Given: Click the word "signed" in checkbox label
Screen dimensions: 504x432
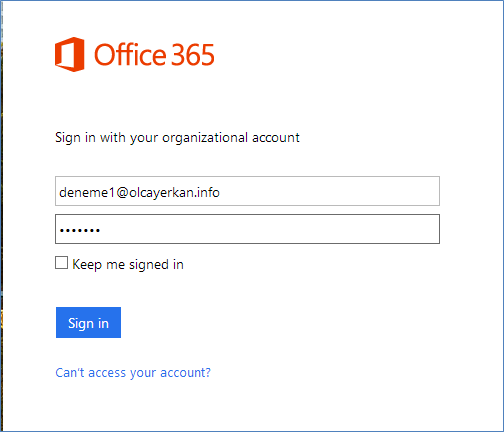Looking at the screenshot, I should point(149,265).
